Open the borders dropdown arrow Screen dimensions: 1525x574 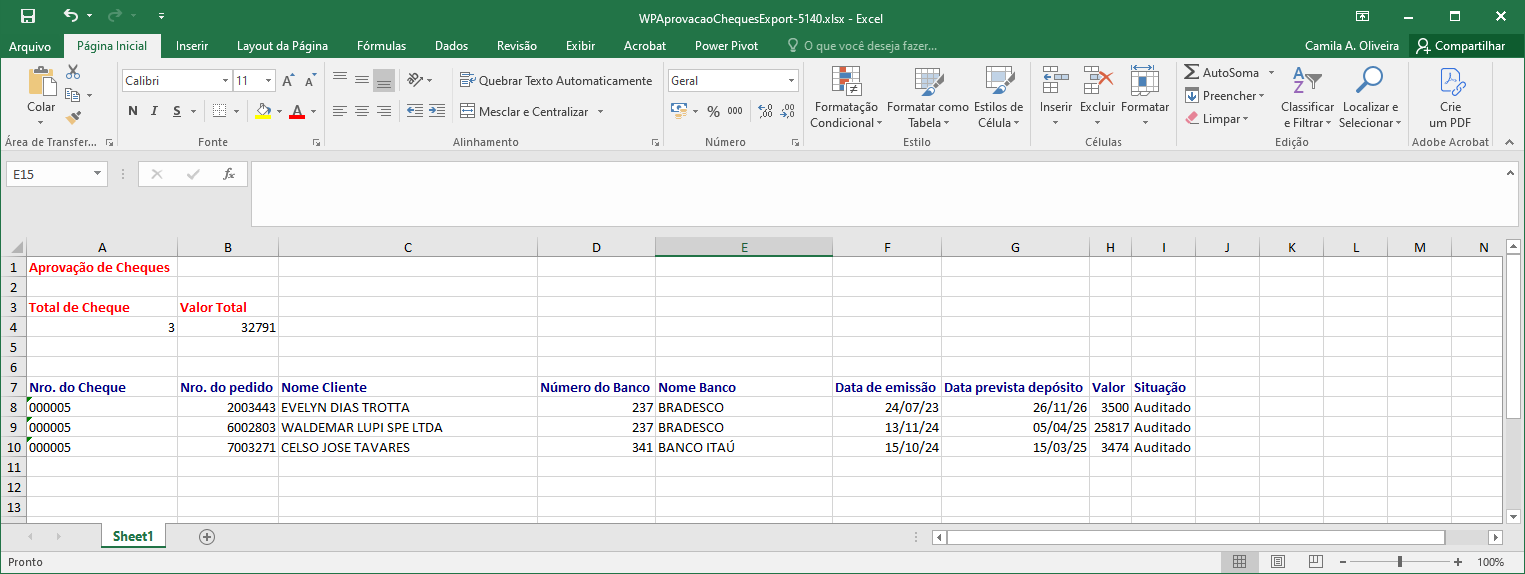[x=237, y=111]
